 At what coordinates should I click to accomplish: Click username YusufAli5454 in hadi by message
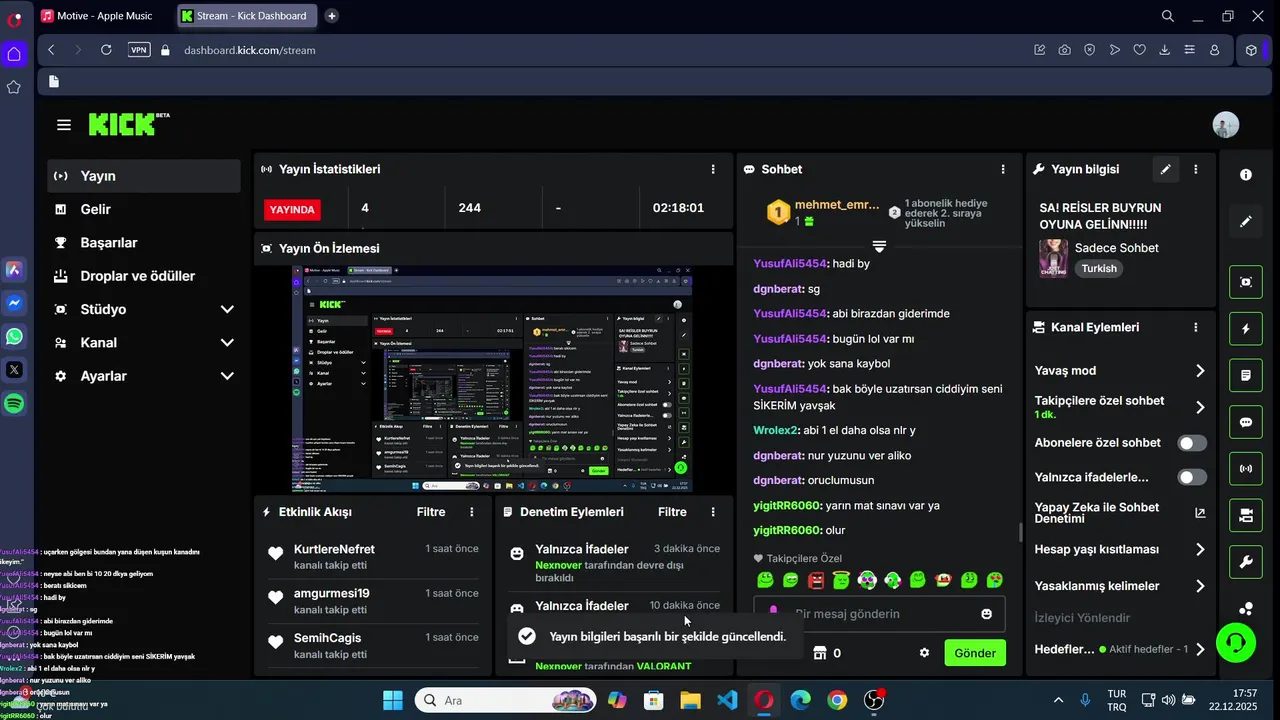click(x=790, y=263)
